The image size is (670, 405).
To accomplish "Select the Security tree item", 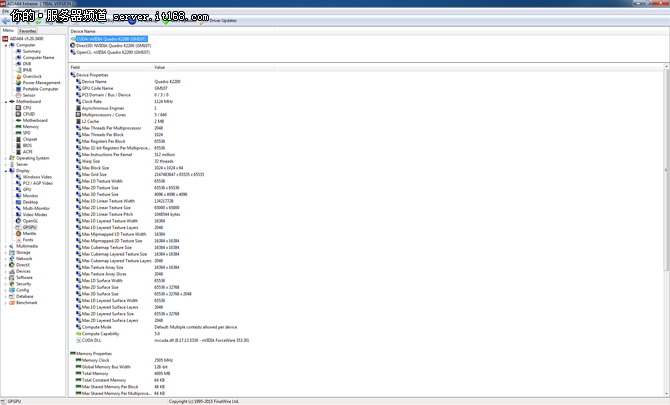I will 24,284.
